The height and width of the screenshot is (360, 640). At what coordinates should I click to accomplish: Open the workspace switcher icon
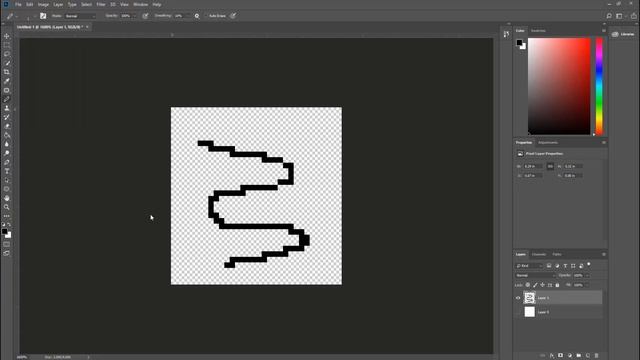(x=620, y=16)
